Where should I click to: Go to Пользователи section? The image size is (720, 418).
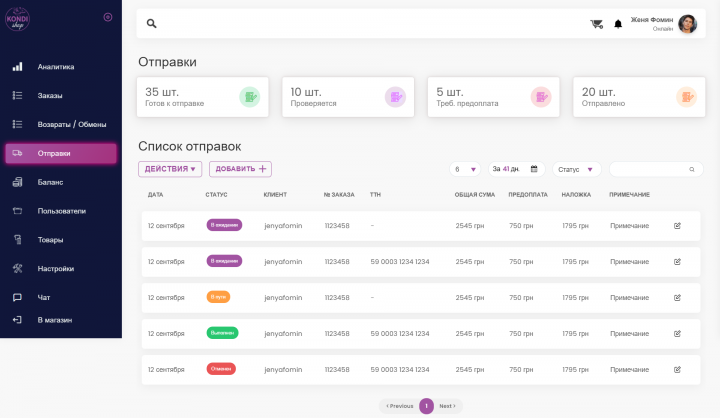(61, 211)
